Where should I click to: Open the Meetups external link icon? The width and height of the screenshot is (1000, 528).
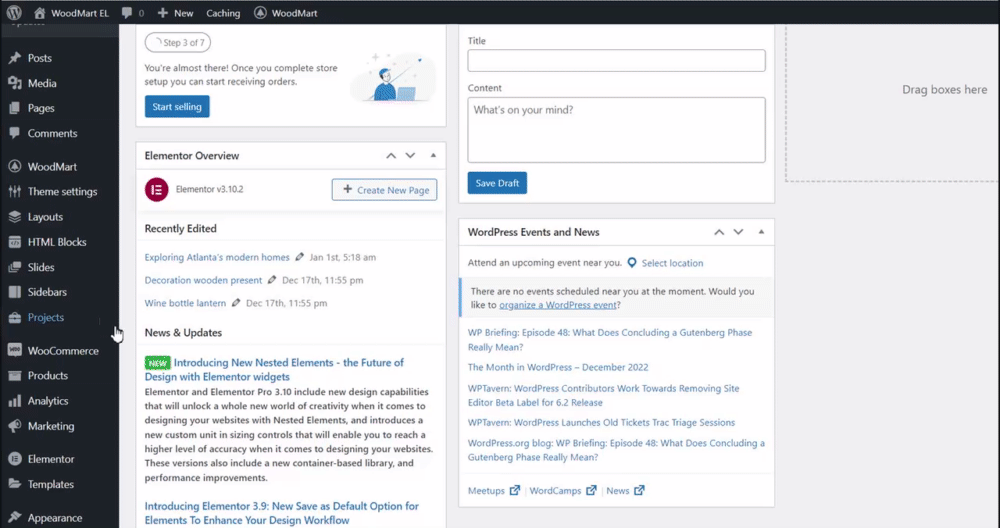click(x=515, y=490)
